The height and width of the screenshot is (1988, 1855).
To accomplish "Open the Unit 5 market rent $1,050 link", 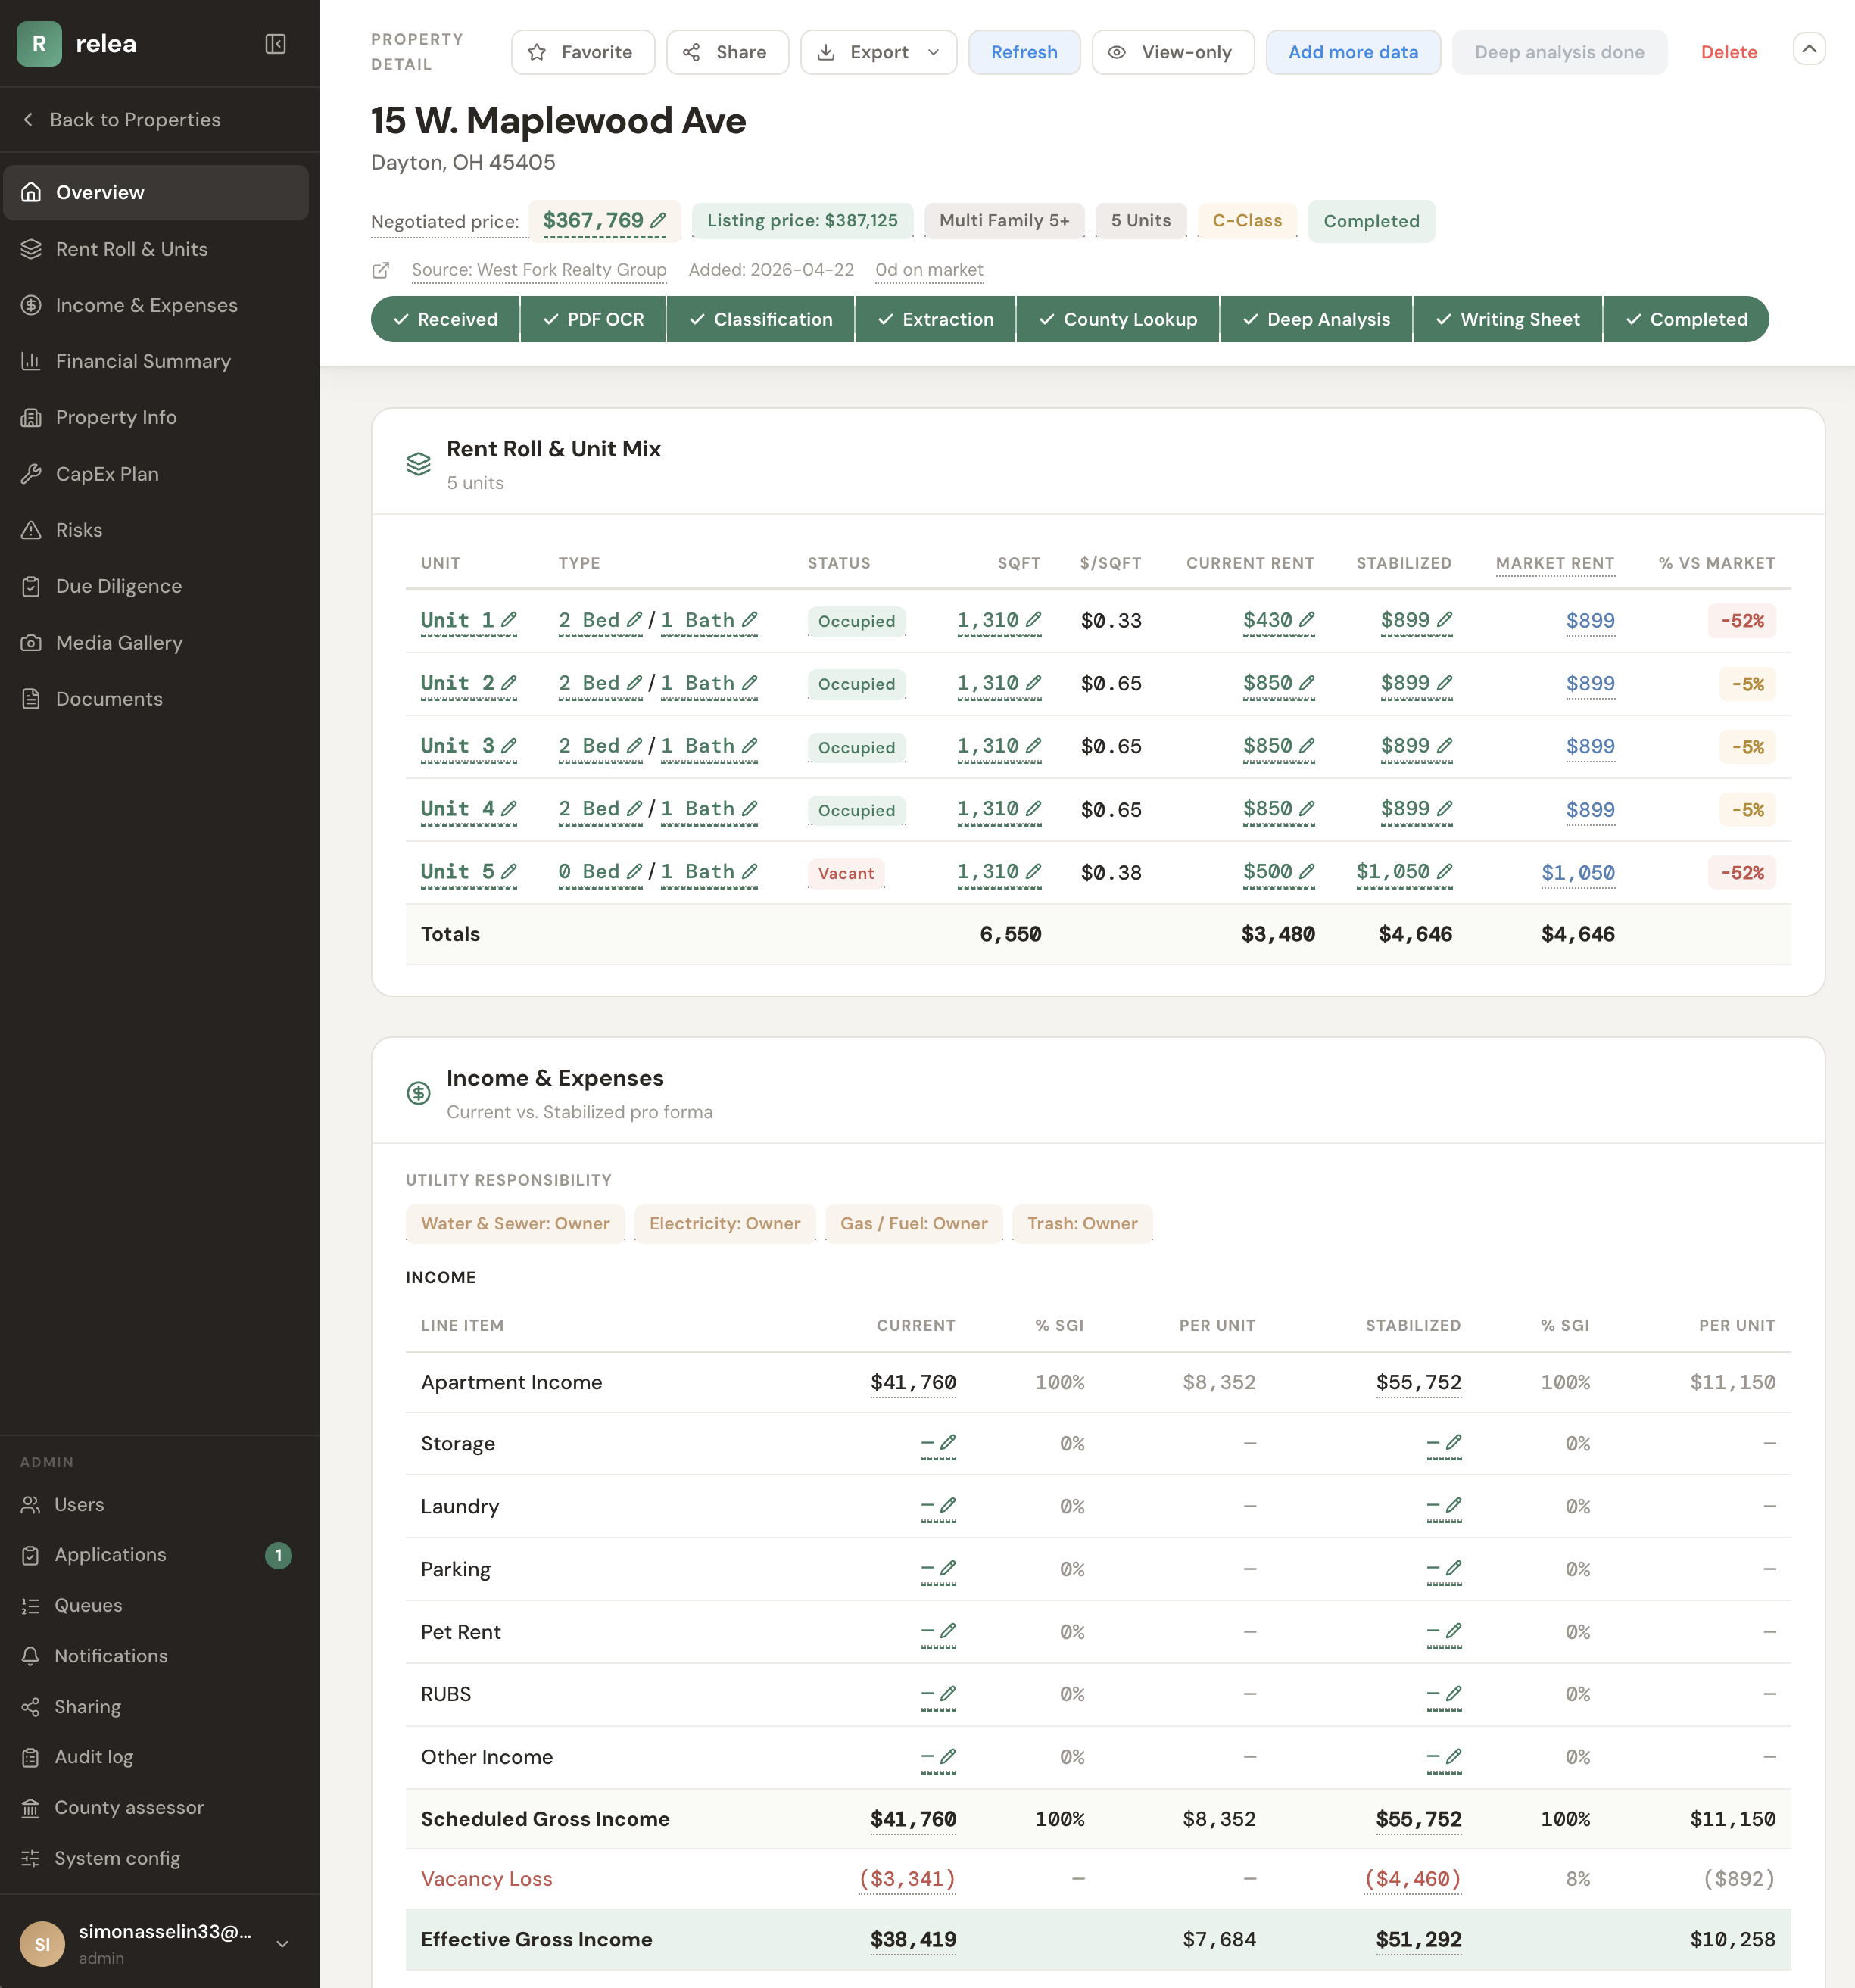I will [x=1578, y=873].
